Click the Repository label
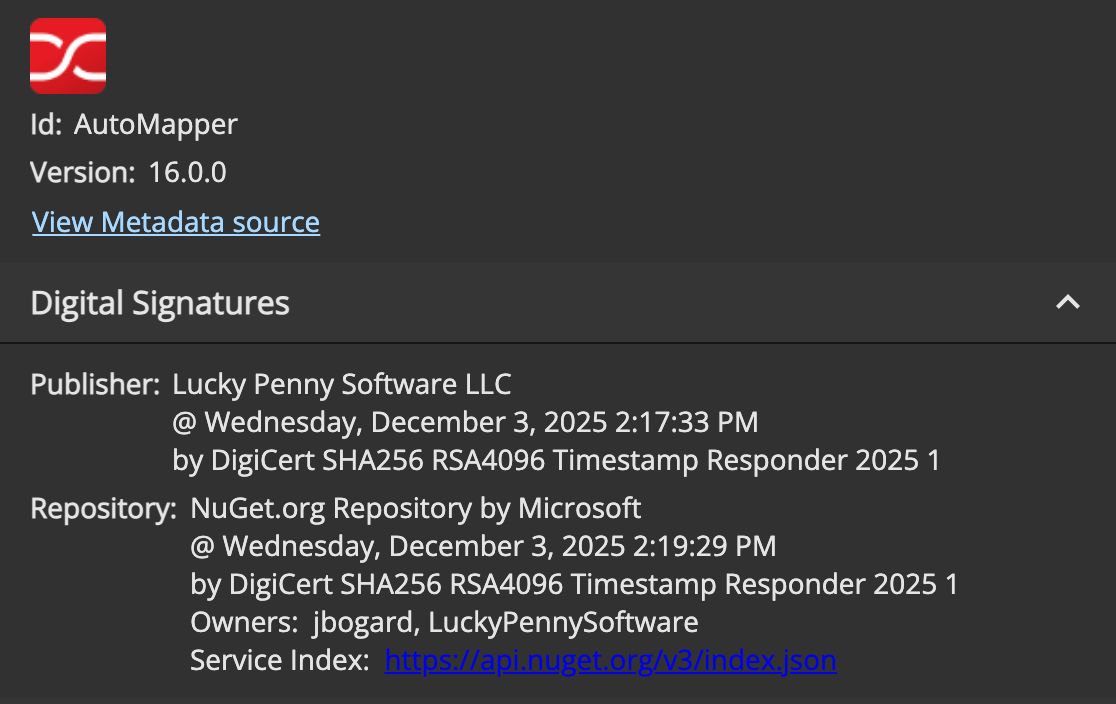1116x704 pixels. pos(104,508)
